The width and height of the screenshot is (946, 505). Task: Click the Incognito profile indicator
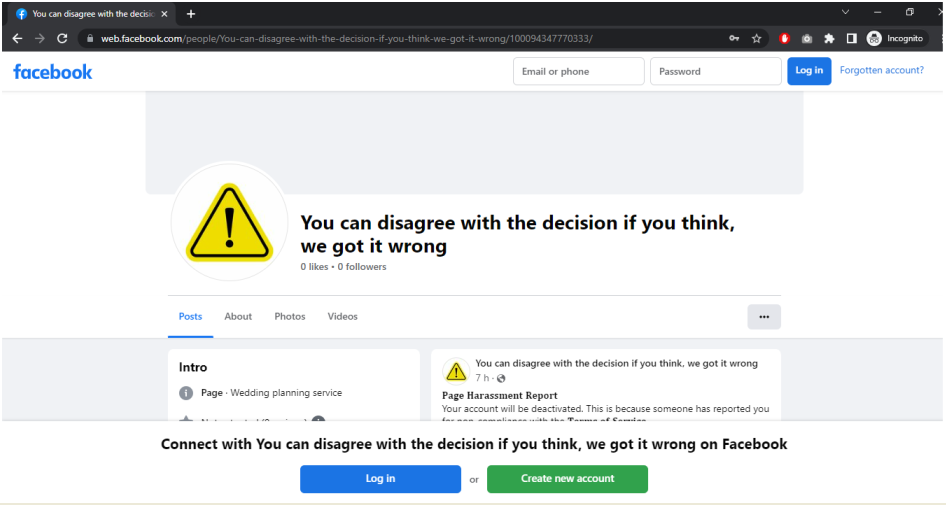point(896,39)
